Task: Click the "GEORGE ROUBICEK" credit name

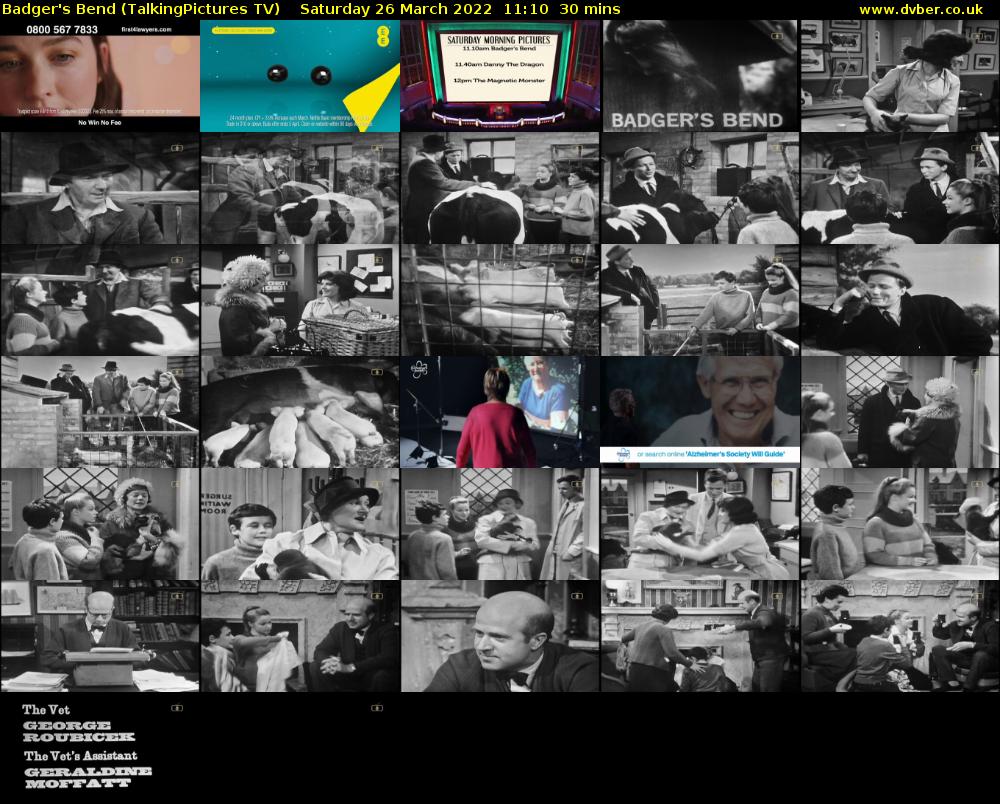Action: click(79, 731)
